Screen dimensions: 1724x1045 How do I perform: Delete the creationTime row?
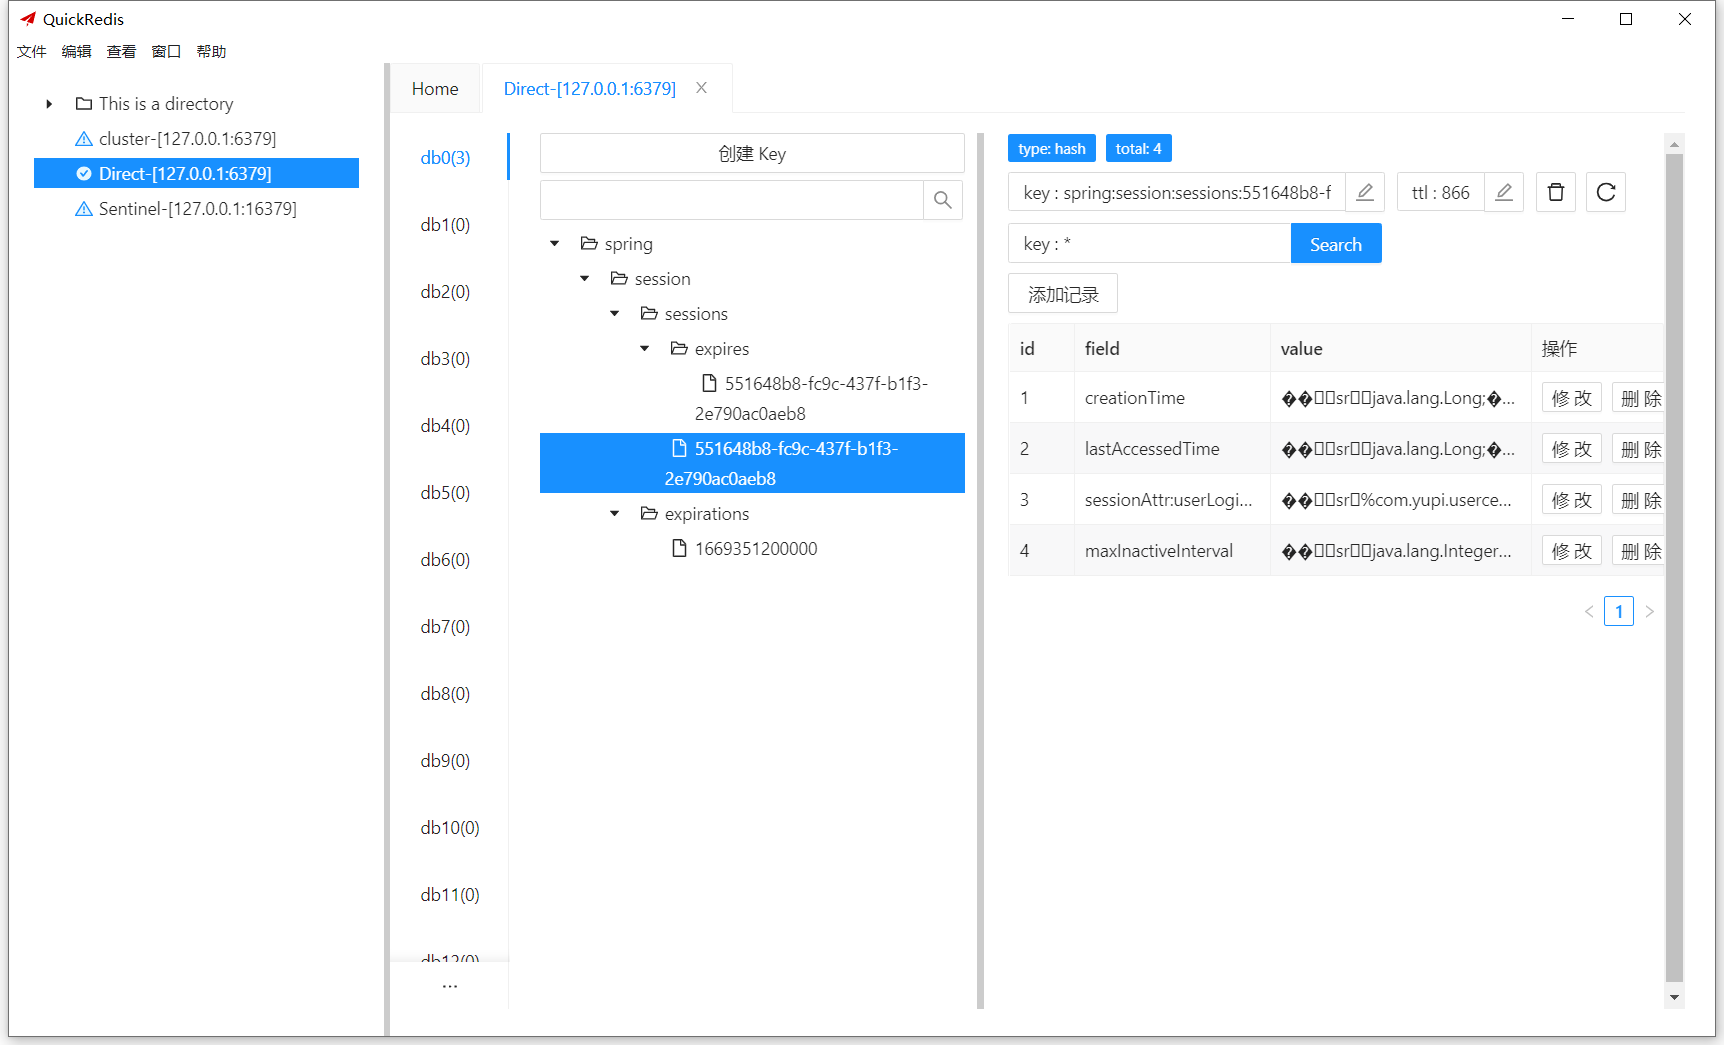coord(1640,398)
